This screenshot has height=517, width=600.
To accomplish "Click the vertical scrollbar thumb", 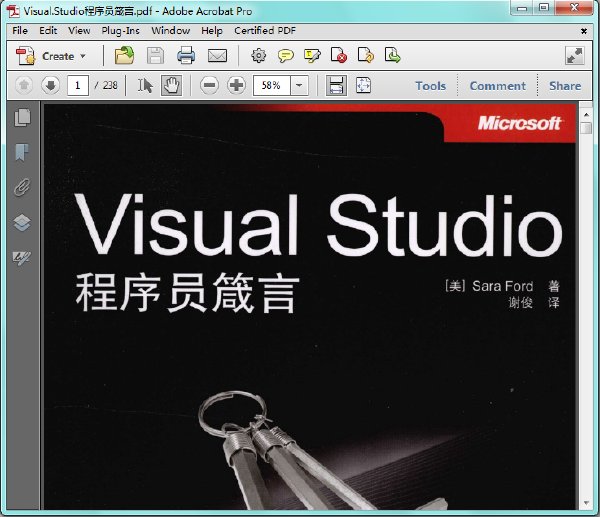I will pyautogui.click(x=586, y=128).
